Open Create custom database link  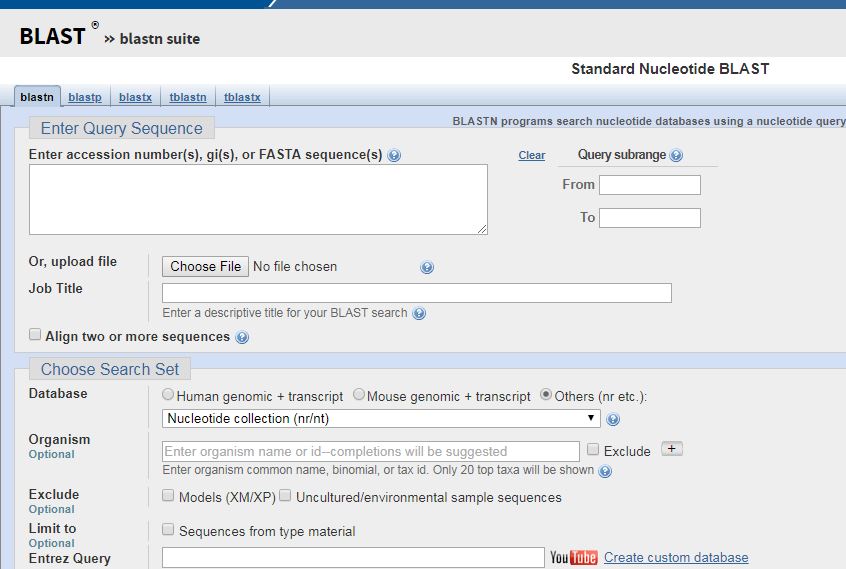pos(676,558)
